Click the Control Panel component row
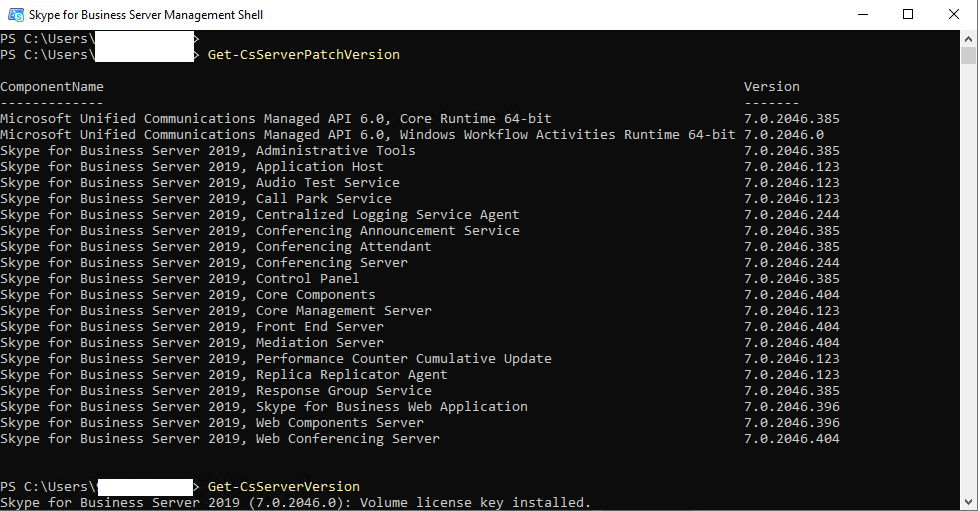The image size is (980, 511). pos(420,279)
